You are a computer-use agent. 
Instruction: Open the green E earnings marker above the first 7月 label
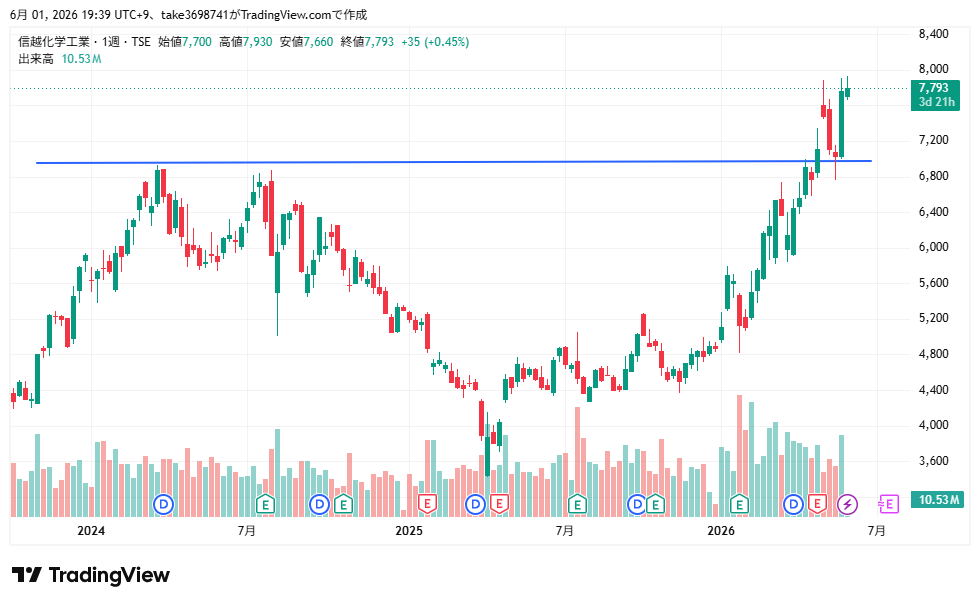pyautogui.click(x=266, y=504)
